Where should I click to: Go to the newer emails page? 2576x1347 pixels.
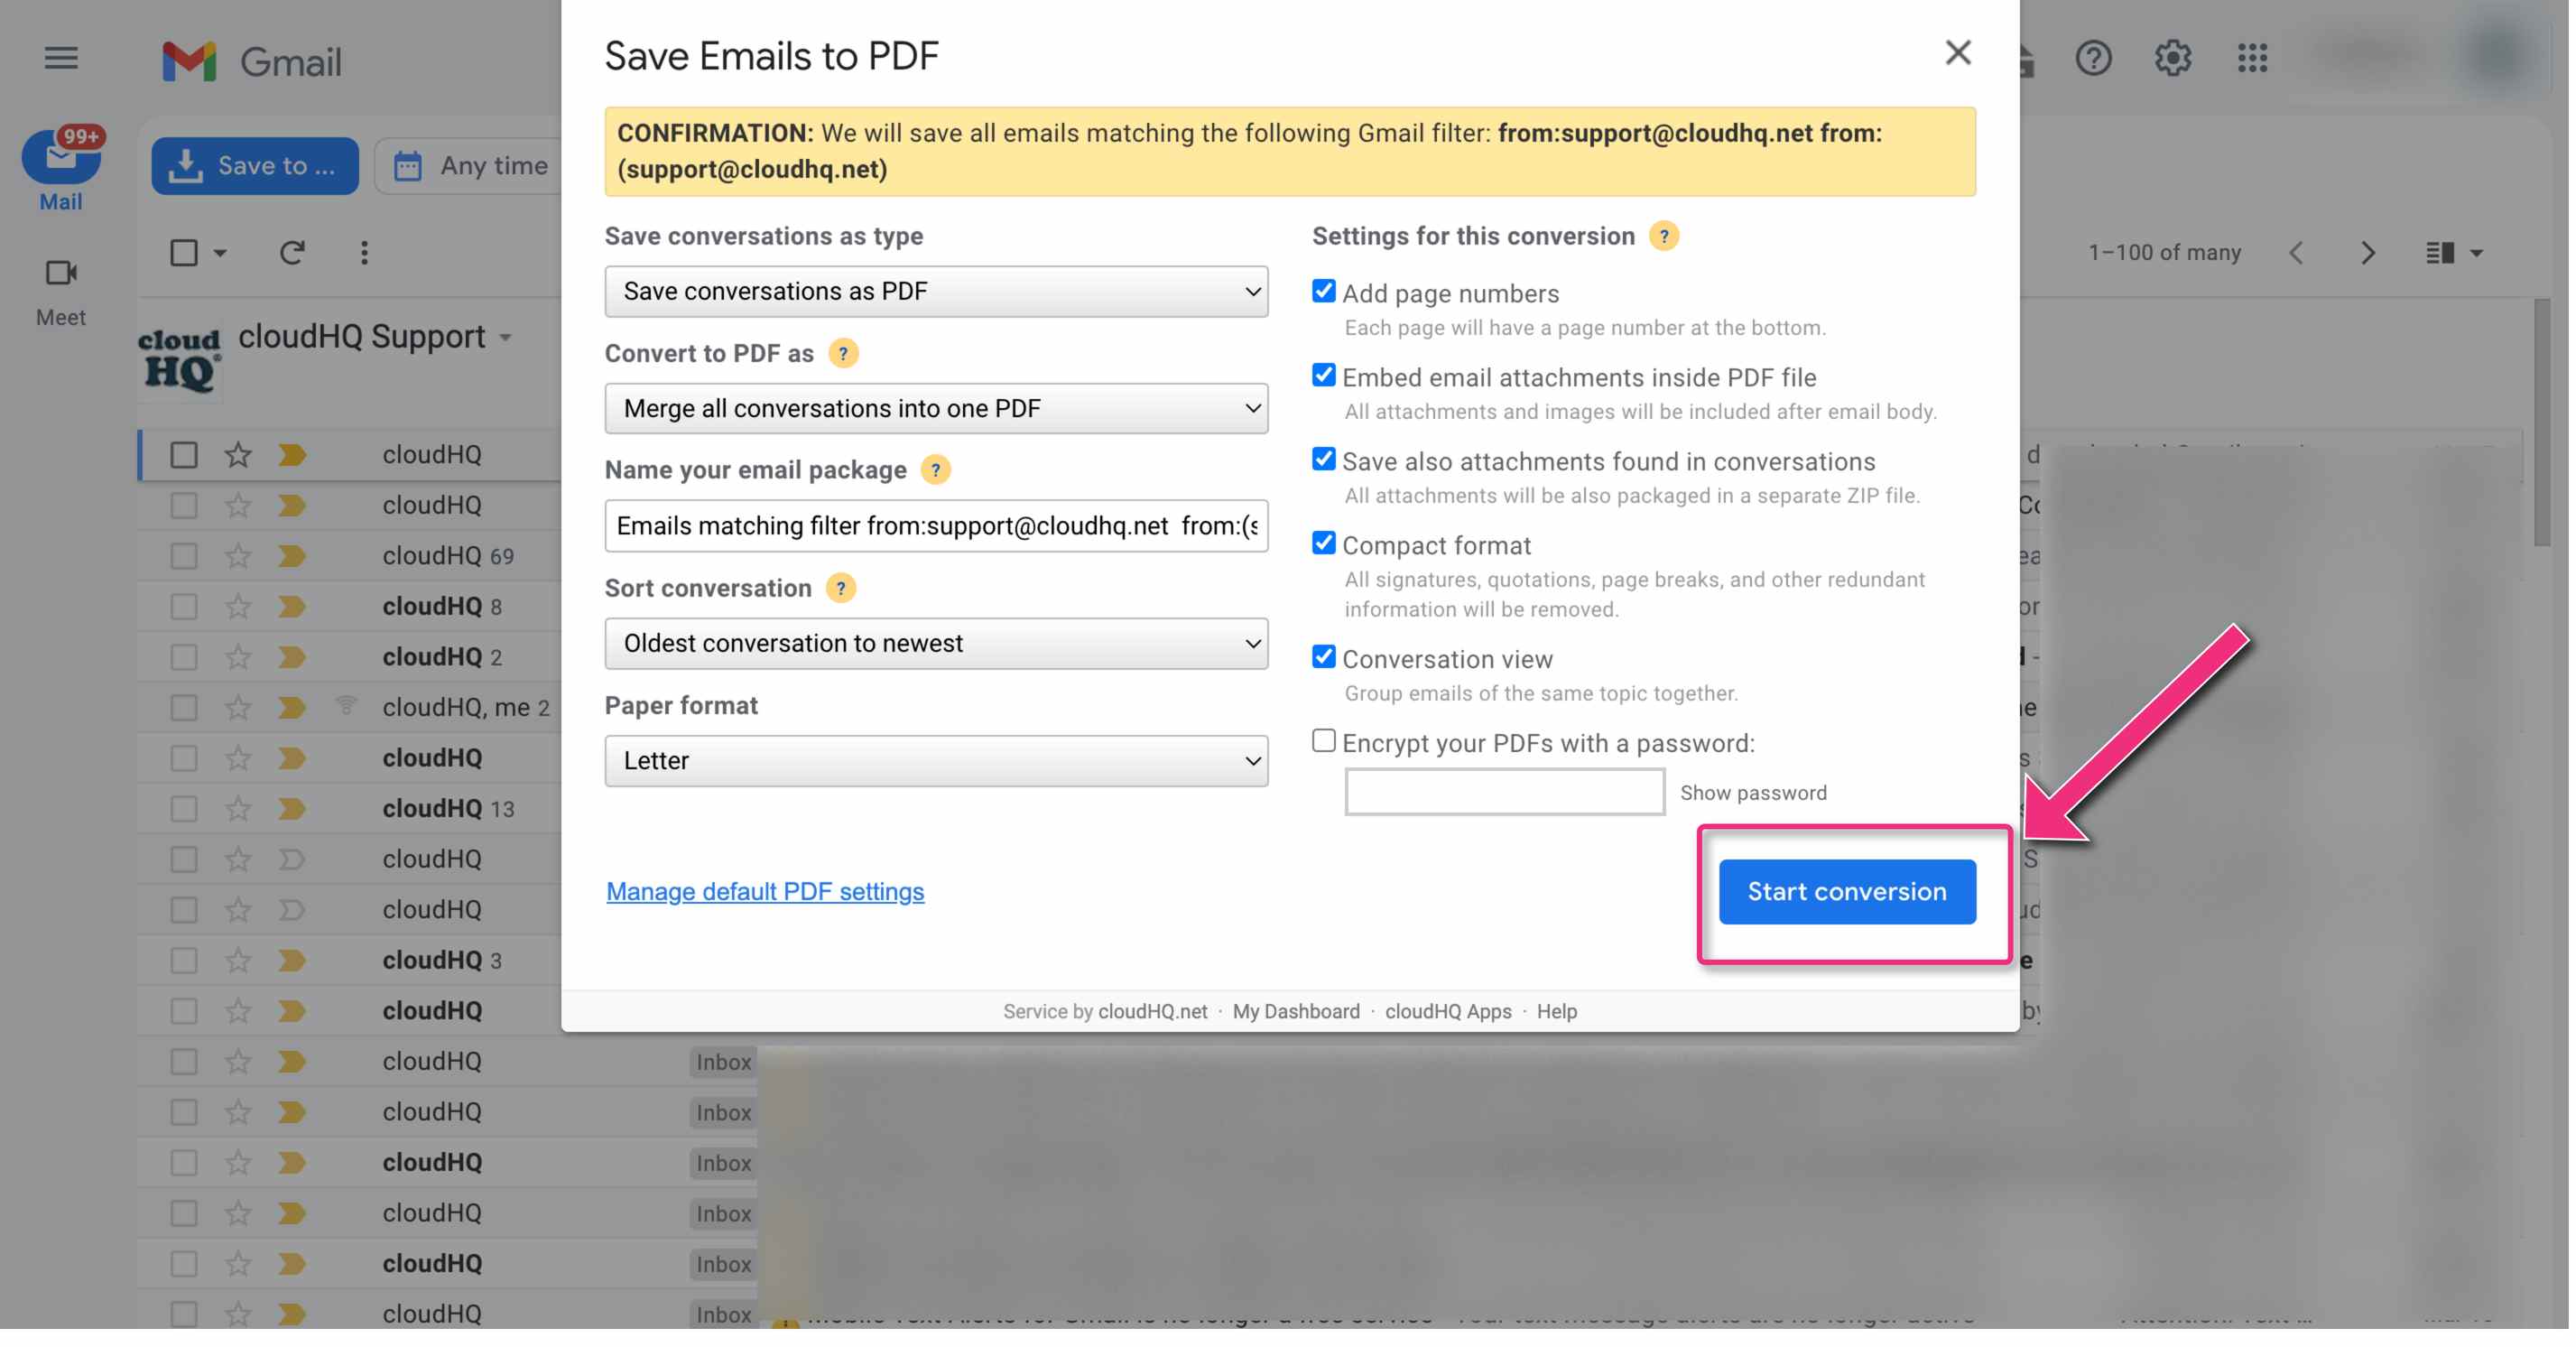(2296, 252)
